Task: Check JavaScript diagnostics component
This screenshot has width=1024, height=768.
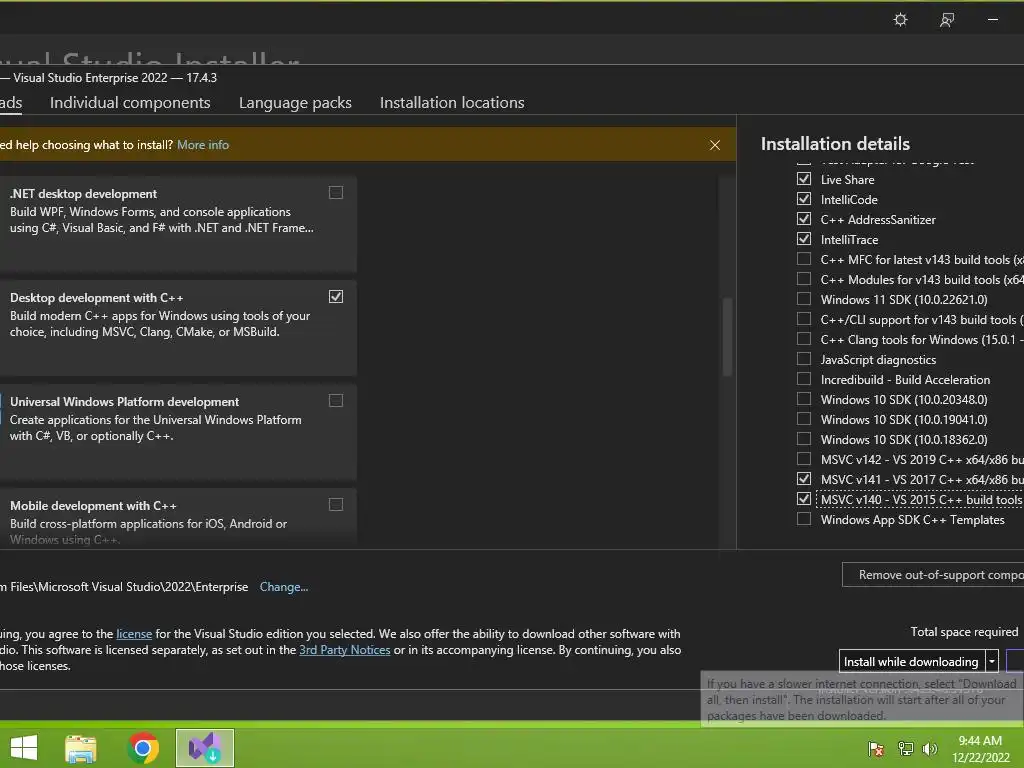Action: pyautogui.click(x=804, y=359)
